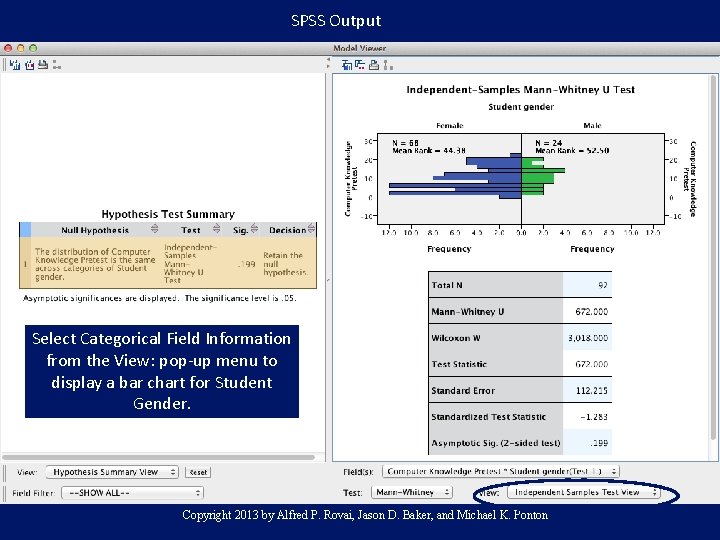Image resolution: width=720 pixels, height=540 pixels.
Task: Click the printer icon in the left pane toolbar
Action: click(x=43, y=65)
